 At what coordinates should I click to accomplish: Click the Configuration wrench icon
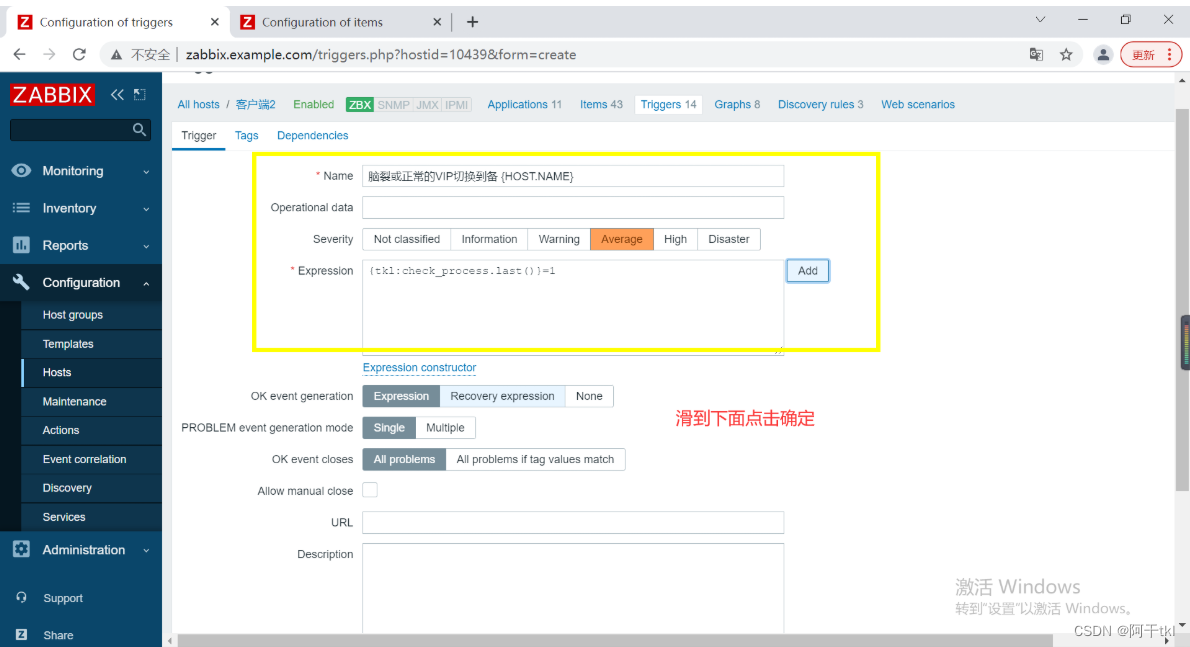[21, 282]
